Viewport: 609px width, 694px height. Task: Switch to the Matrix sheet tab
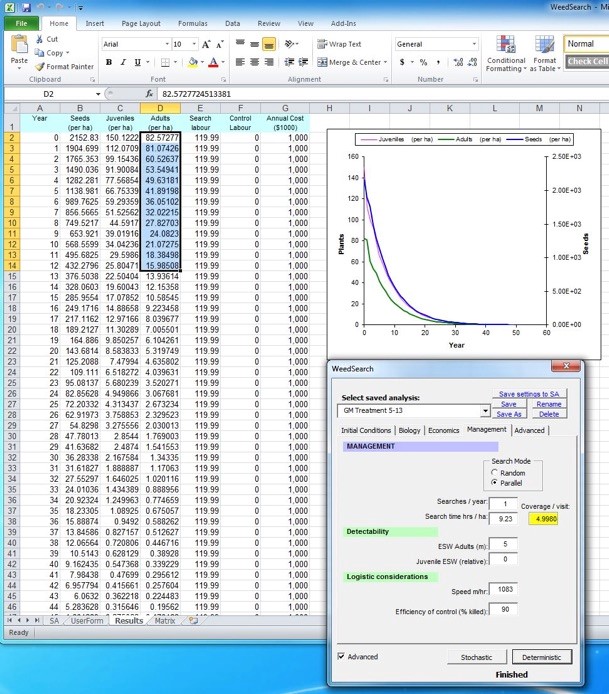(x=165, y=621)
